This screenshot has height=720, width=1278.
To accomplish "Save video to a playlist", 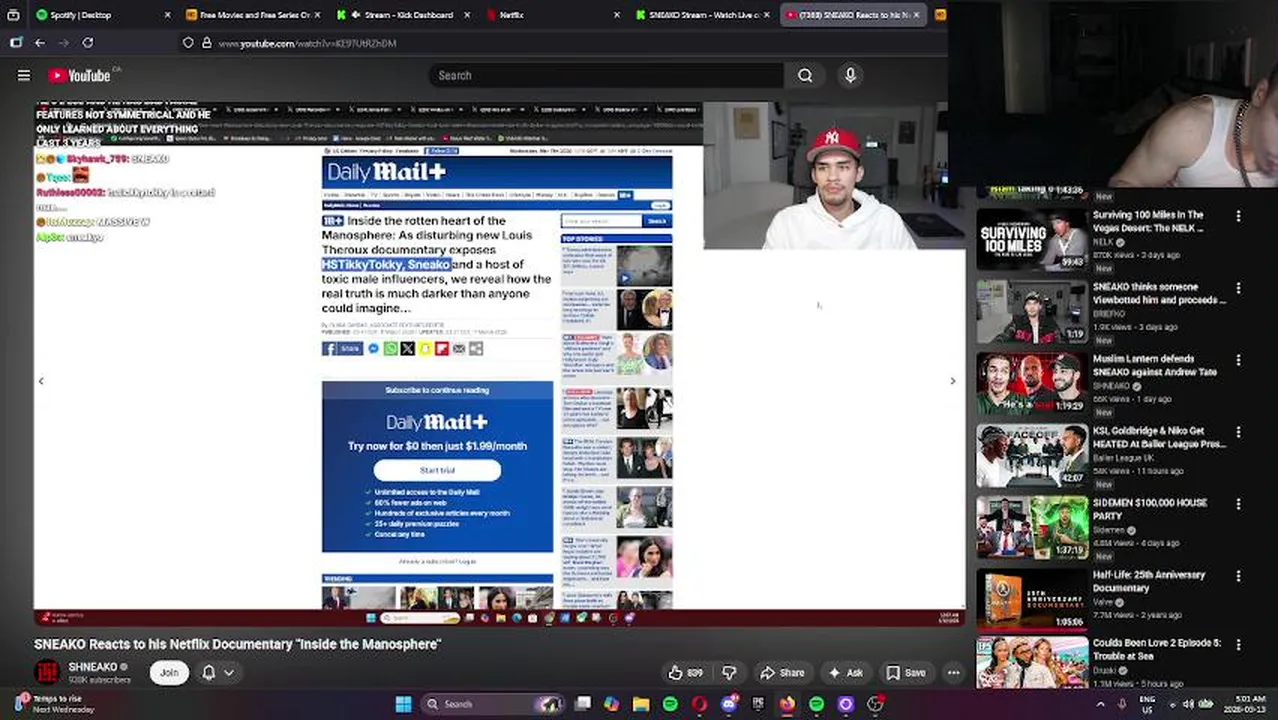I will tap(906, 673).
